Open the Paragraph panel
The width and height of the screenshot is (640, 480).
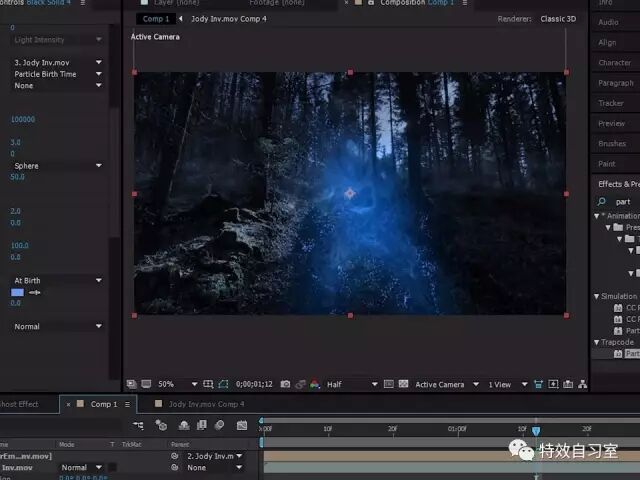click(x=616, y=83)
